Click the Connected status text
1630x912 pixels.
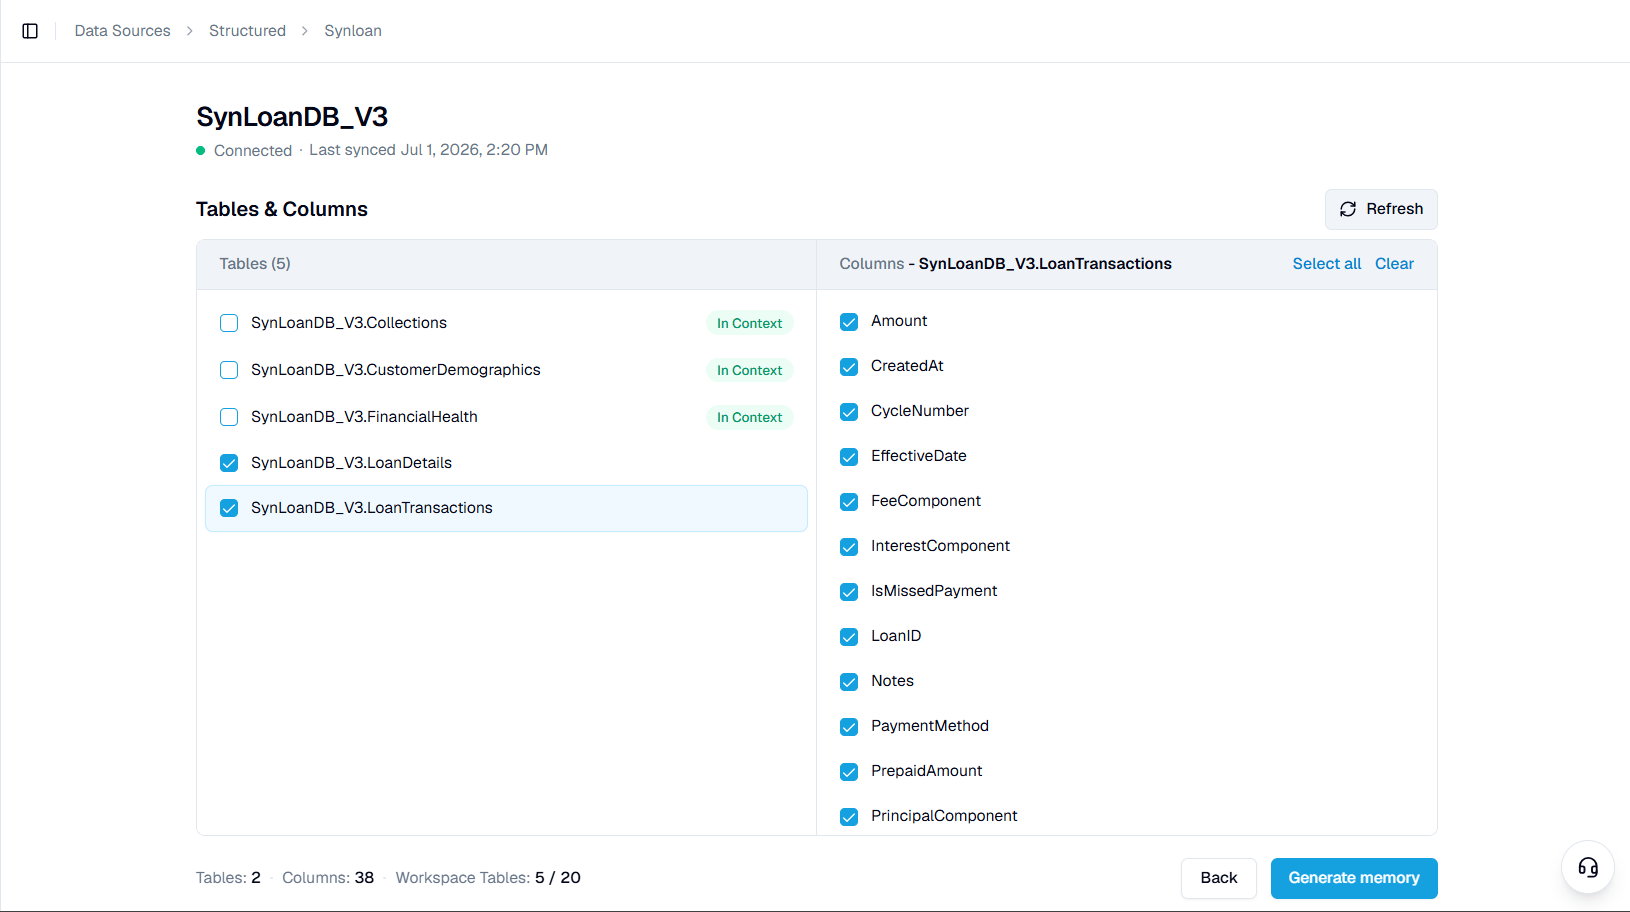[x=253, y=150]
